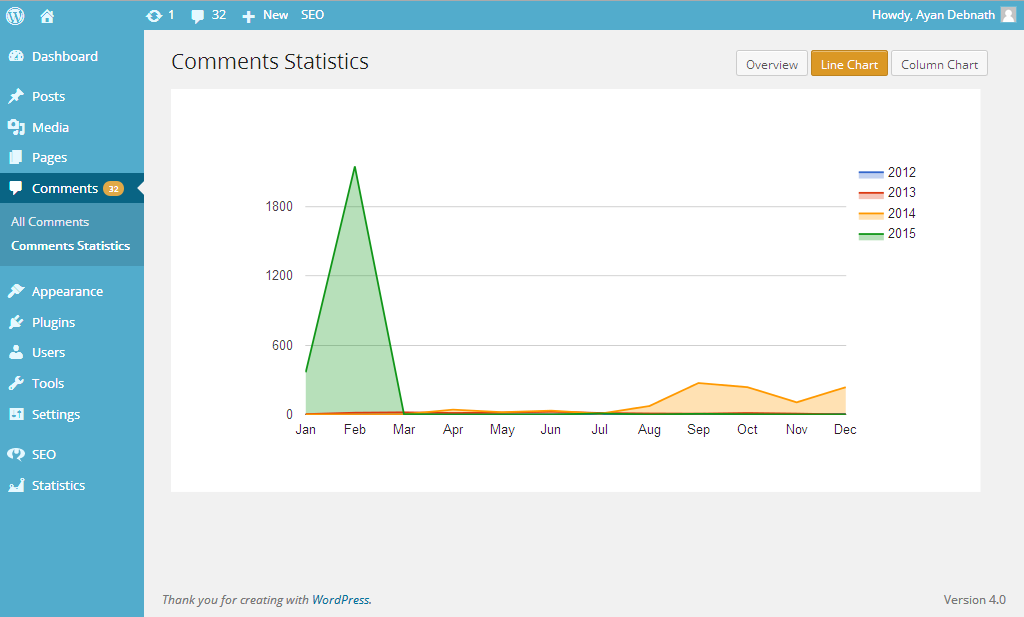This screenshot has width=1024, height=617.
Task: Open the SEO admin bar menu
Action: point(312,15)
